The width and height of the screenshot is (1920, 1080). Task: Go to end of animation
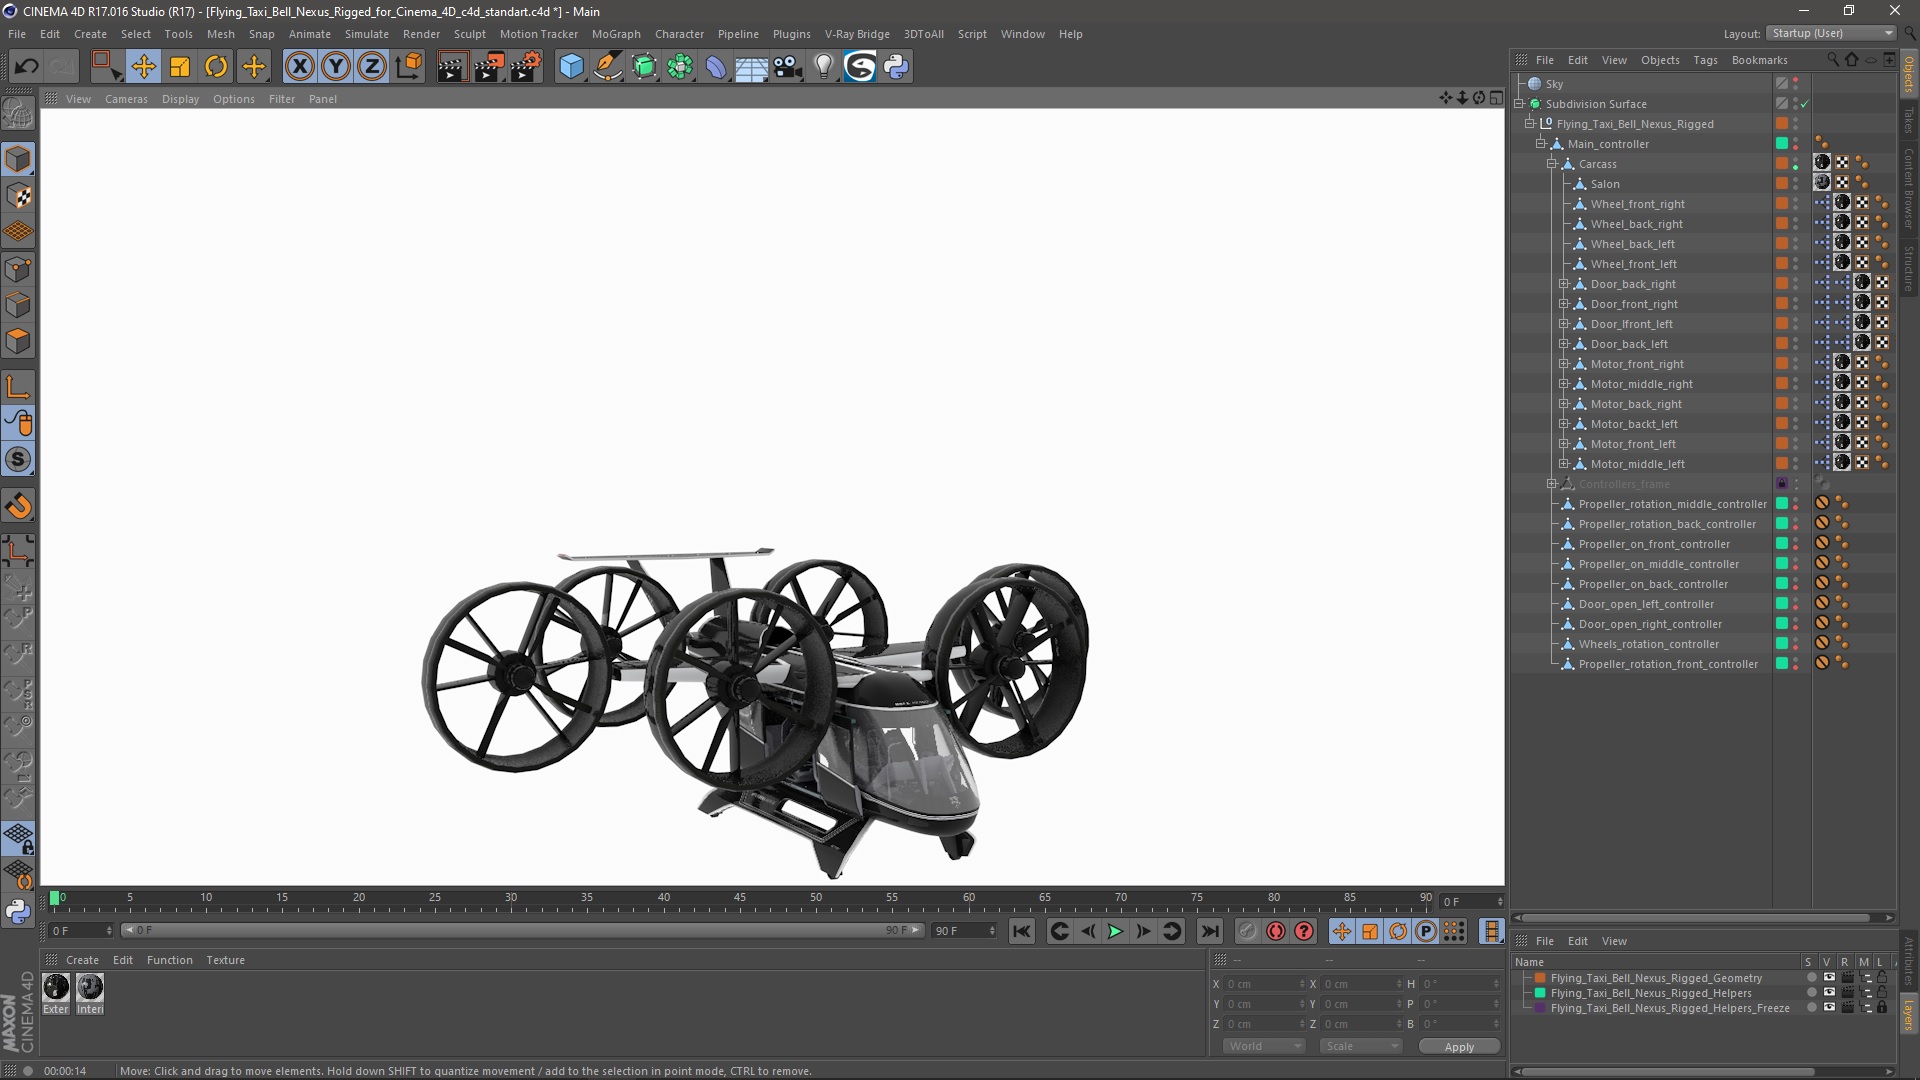tap(1210, 931)
